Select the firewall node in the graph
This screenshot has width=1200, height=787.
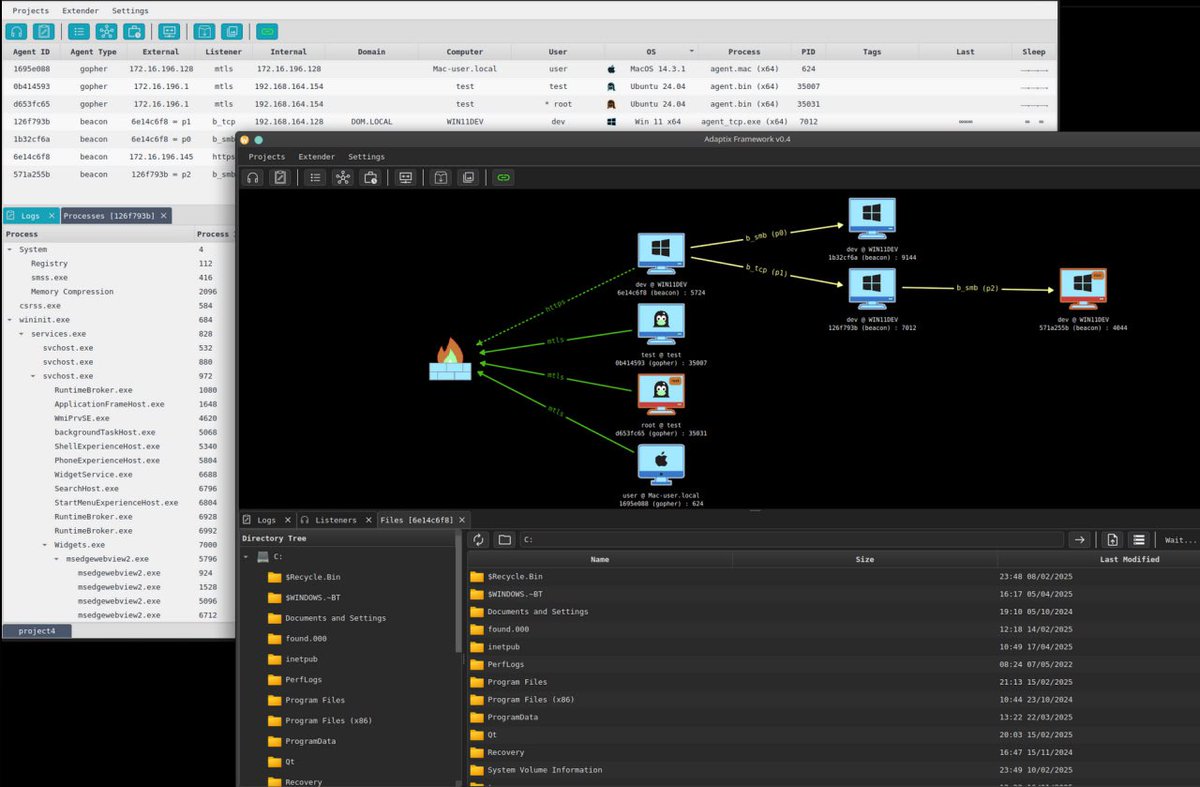449,359
